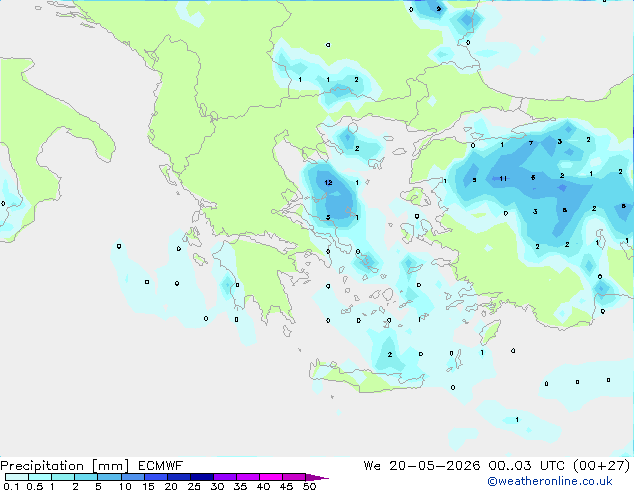This screenshot has height=490, width=634.
Task: Click the legend label '50'
Action: [309, 486]
